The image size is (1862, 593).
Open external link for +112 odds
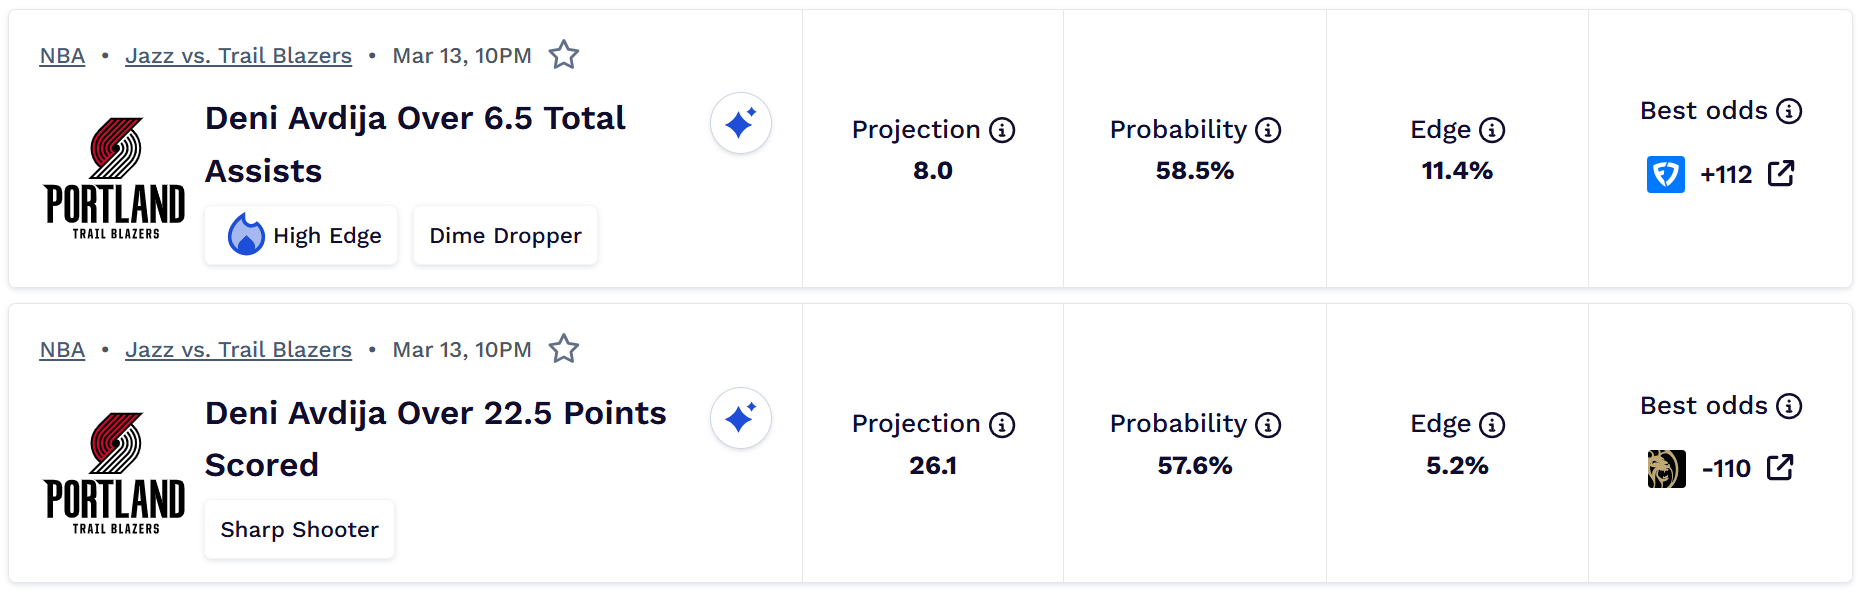pos(1781,174)
